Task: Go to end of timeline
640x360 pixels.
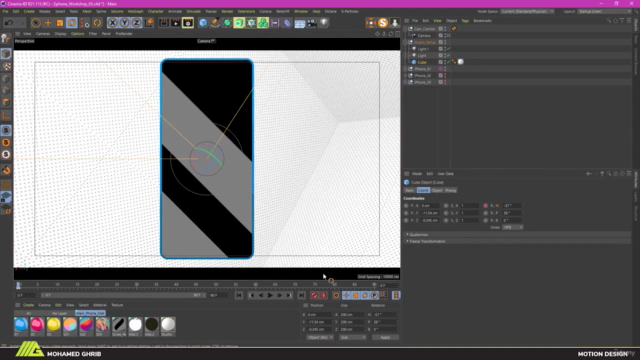Action: (301, 295)
